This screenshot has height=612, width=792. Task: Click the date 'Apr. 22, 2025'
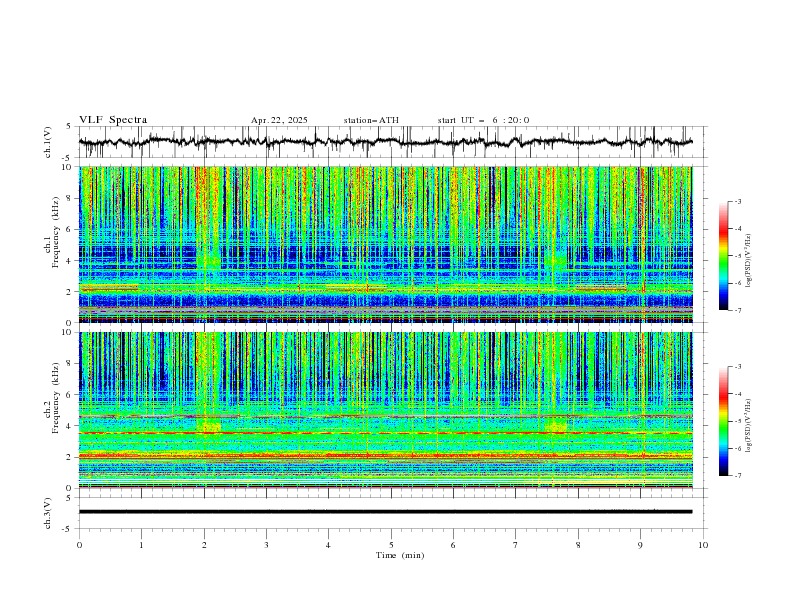[x=279, y=120]
